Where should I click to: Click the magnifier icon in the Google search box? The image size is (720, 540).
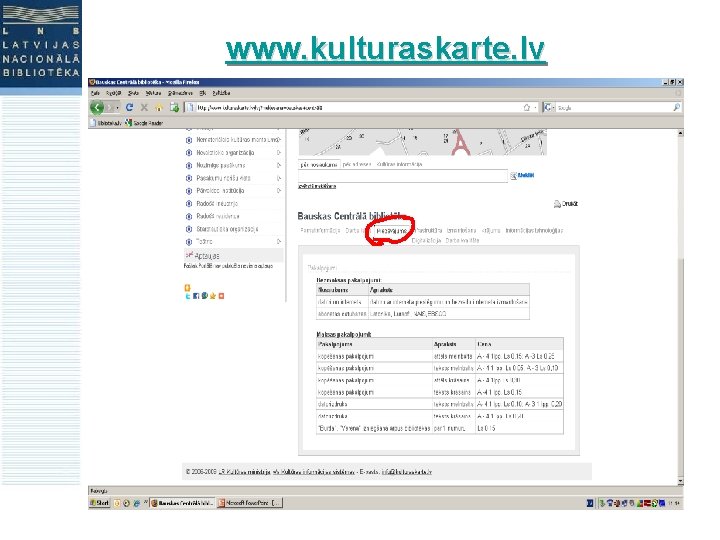pos(676,107)
